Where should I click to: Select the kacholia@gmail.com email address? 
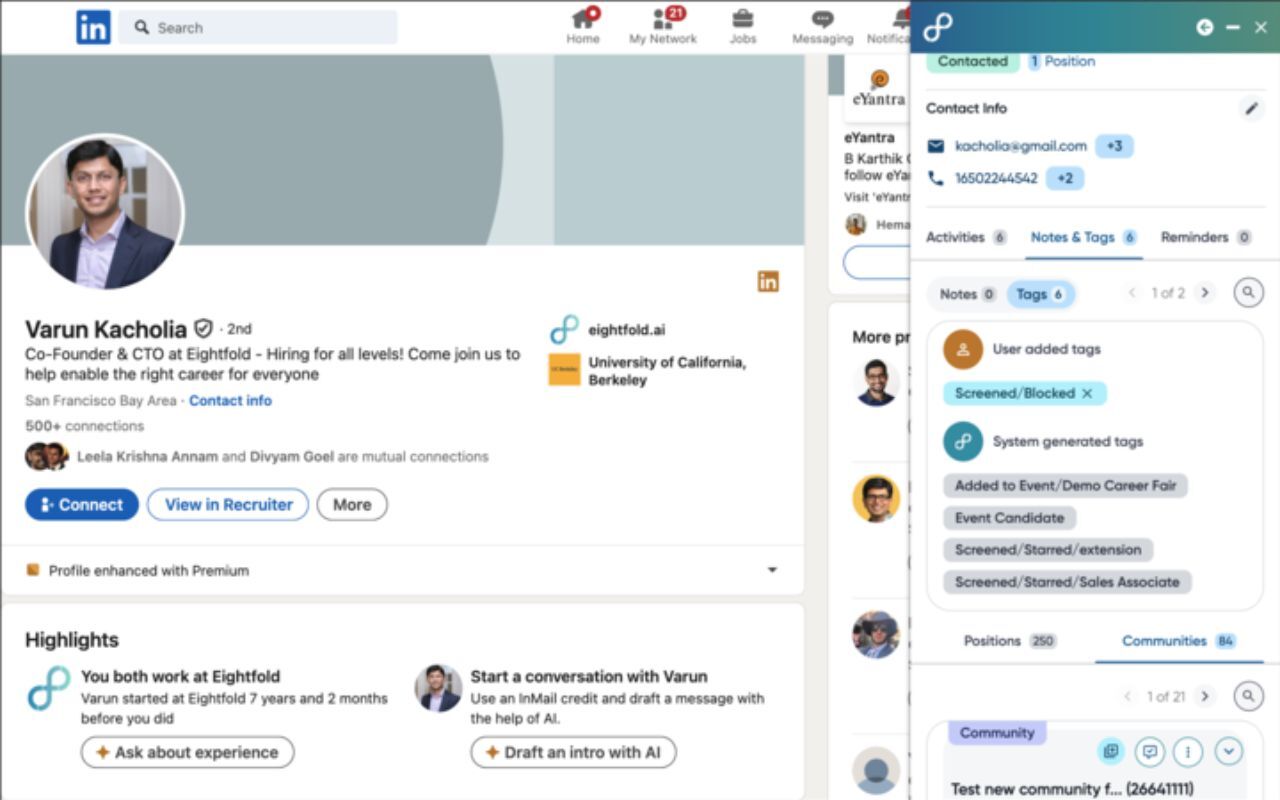(x=1021, y=146)
